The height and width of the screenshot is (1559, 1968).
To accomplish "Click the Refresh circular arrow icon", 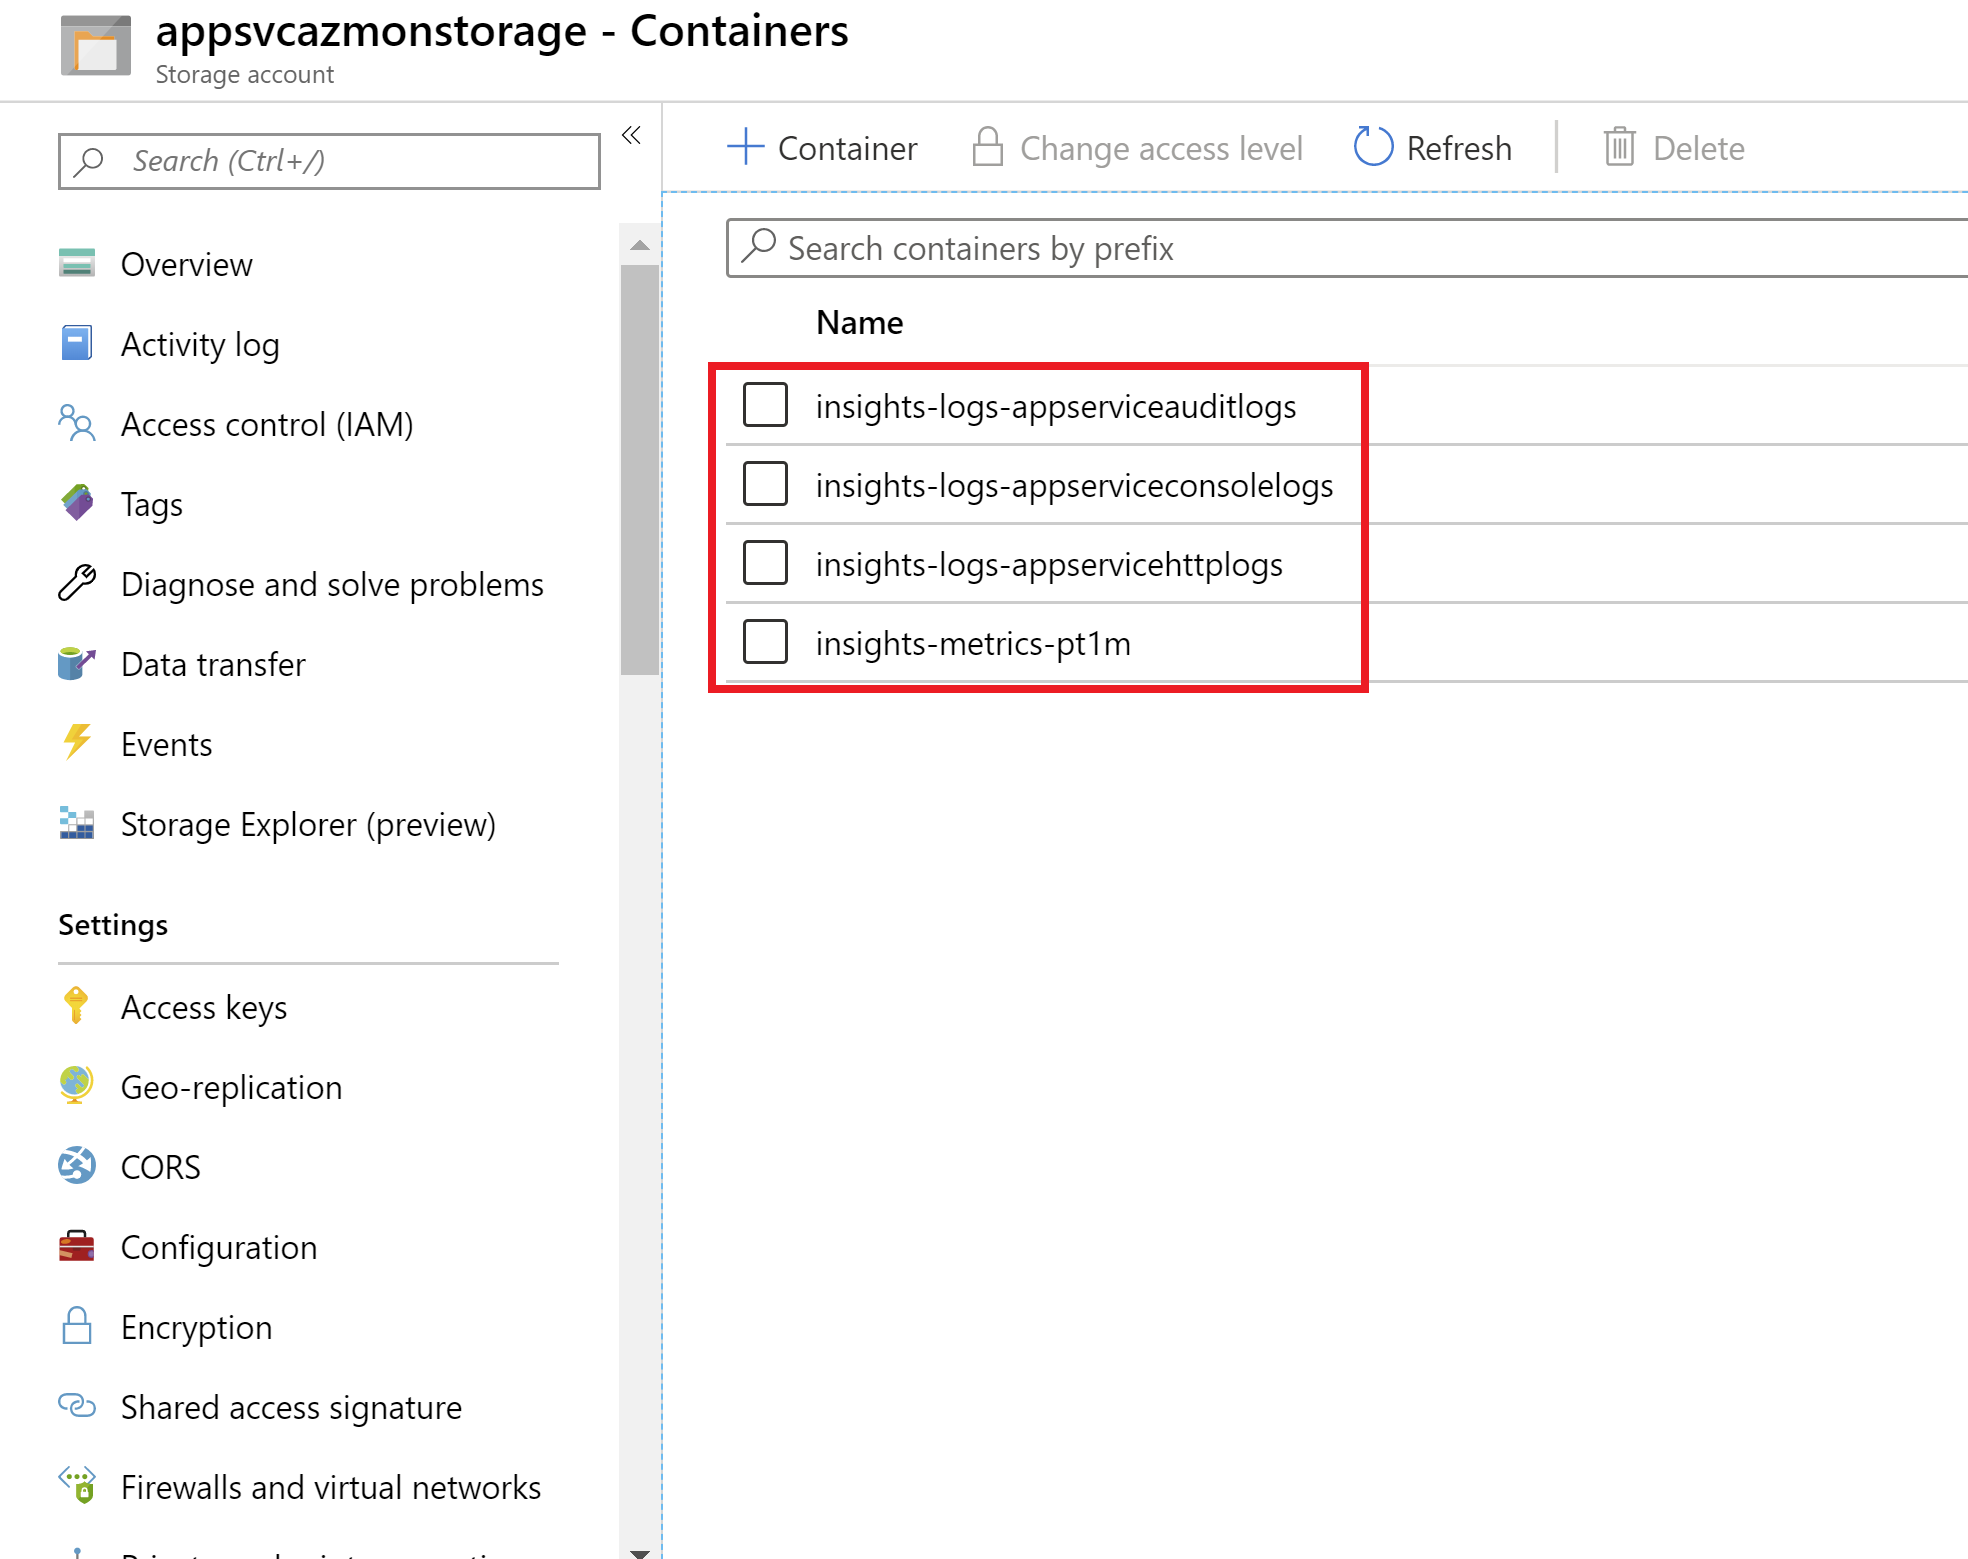I will click(1373, 147).
